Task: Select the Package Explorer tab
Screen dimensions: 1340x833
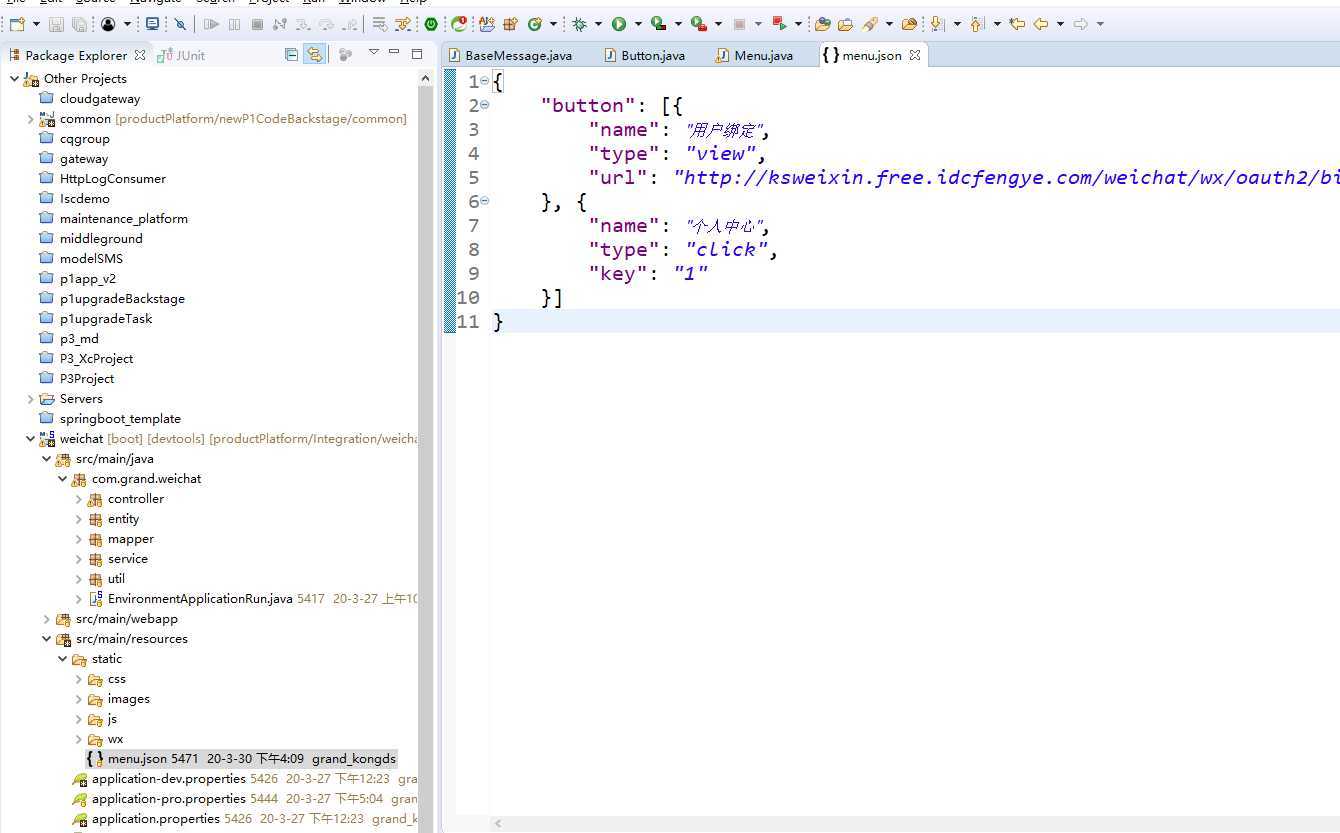Action: coord(76,56)
